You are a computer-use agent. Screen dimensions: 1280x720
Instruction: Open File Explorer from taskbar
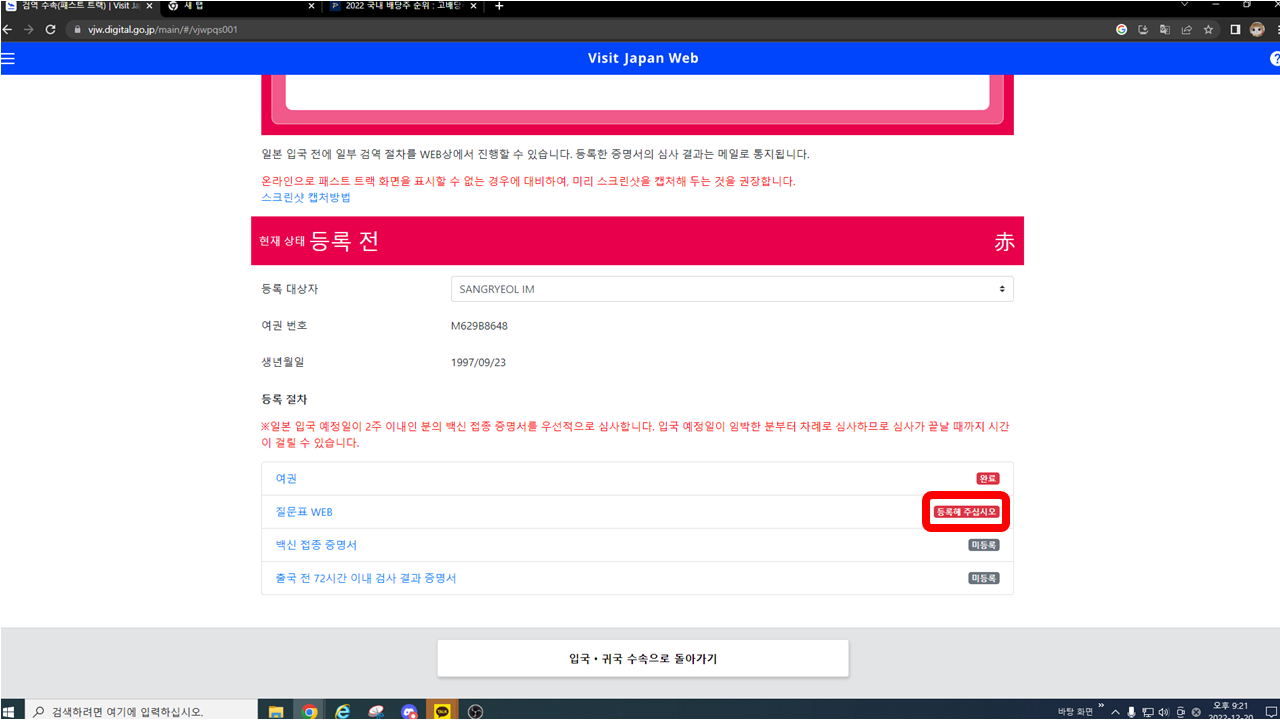pos(276,711)
